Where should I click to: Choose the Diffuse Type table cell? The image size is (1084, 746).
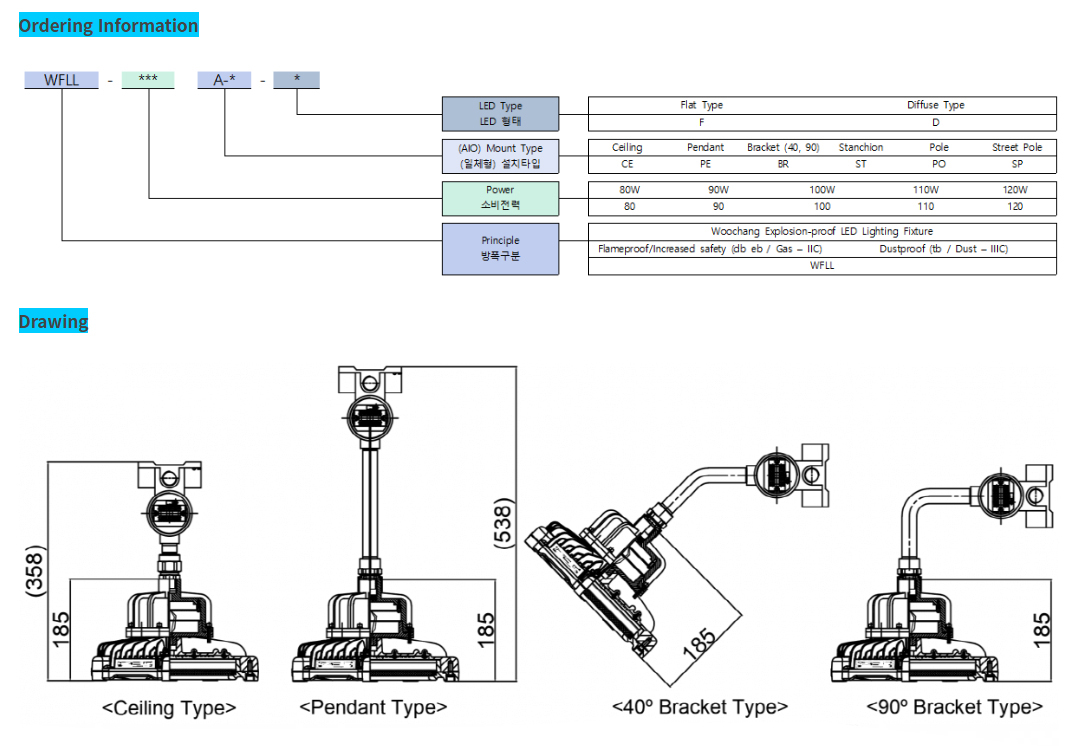935,105
